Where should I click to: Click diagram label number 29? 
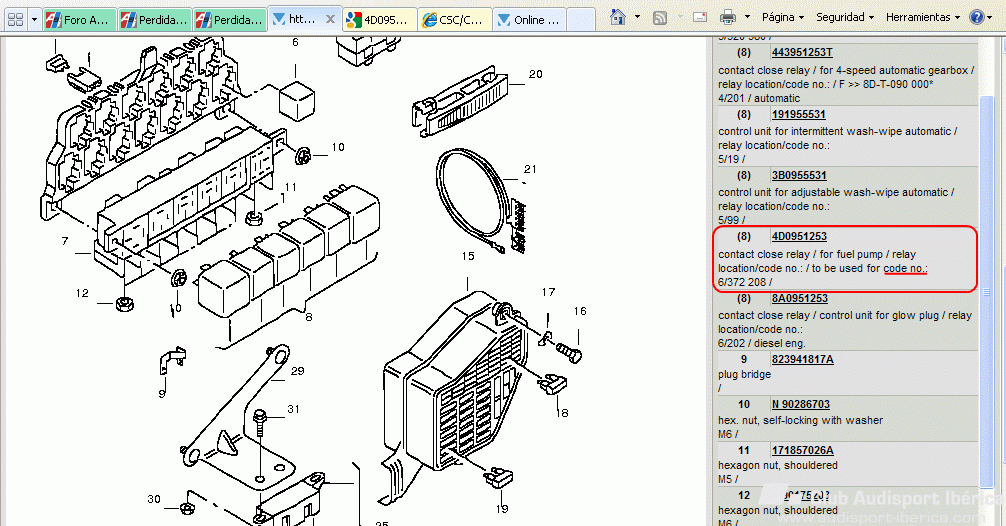coord(298,371)
